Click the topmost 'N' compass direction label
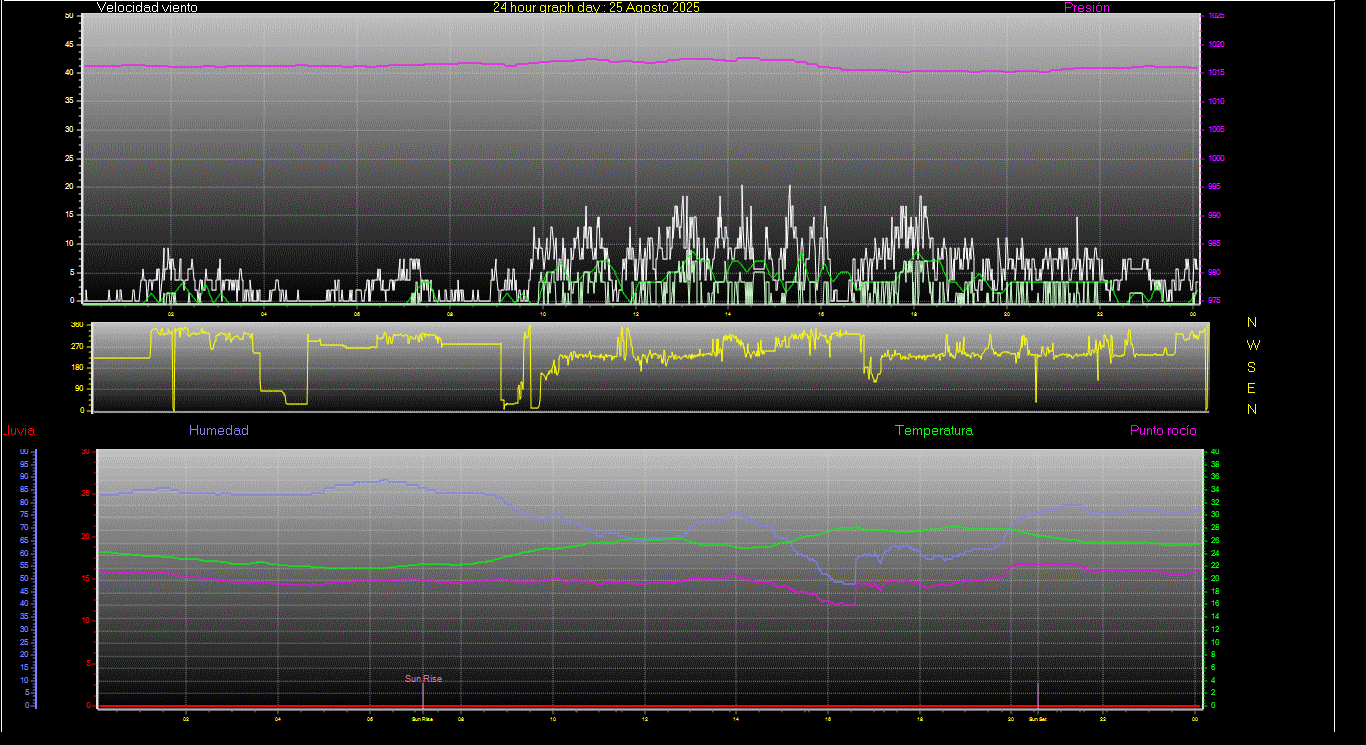The image size is (1366, 745). point(1253,322)
